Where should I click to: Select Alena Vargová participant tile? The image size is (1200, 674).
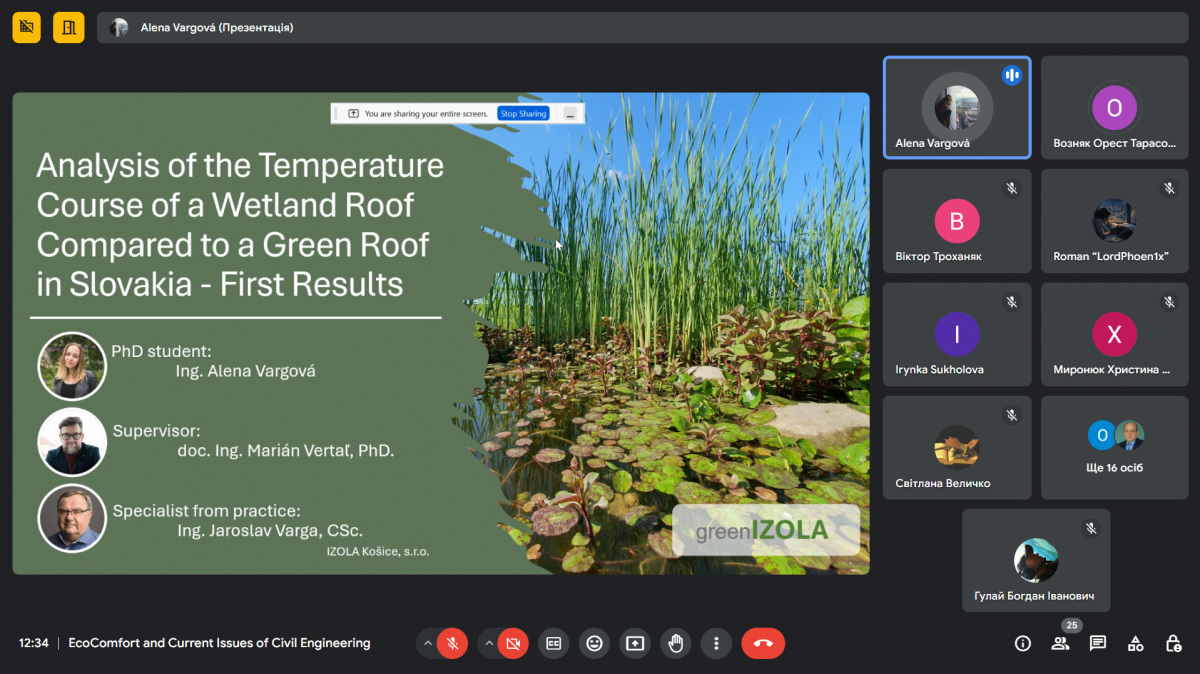point(957,107)
